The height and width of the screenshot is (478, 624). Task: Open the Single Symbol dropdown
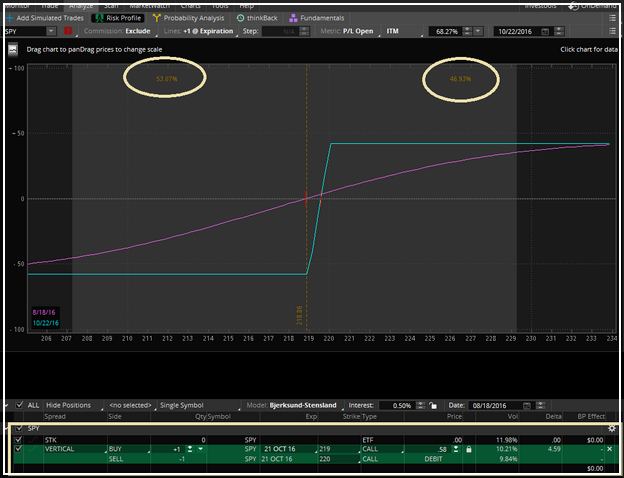point(198,405)
